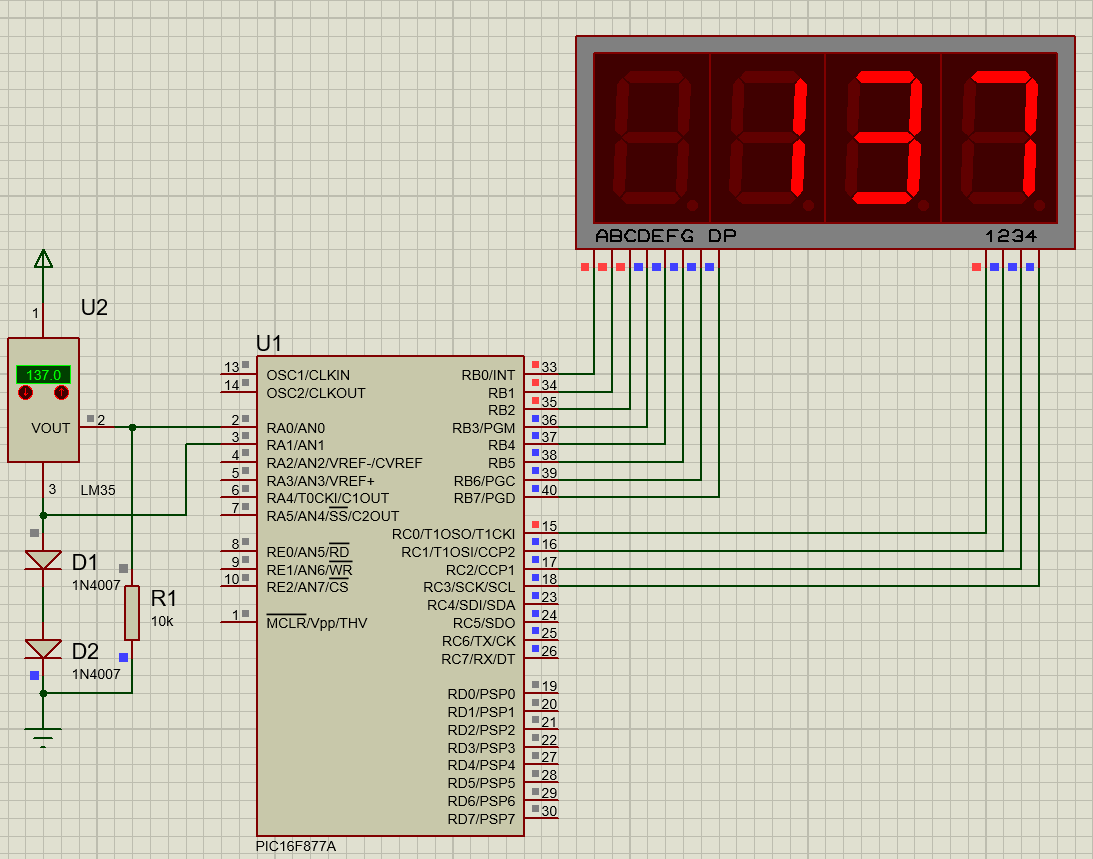This screenshot has width=1093, height=859.
Task: Click the 'PIC16F877A' part name
Action: tap(296, 846)
